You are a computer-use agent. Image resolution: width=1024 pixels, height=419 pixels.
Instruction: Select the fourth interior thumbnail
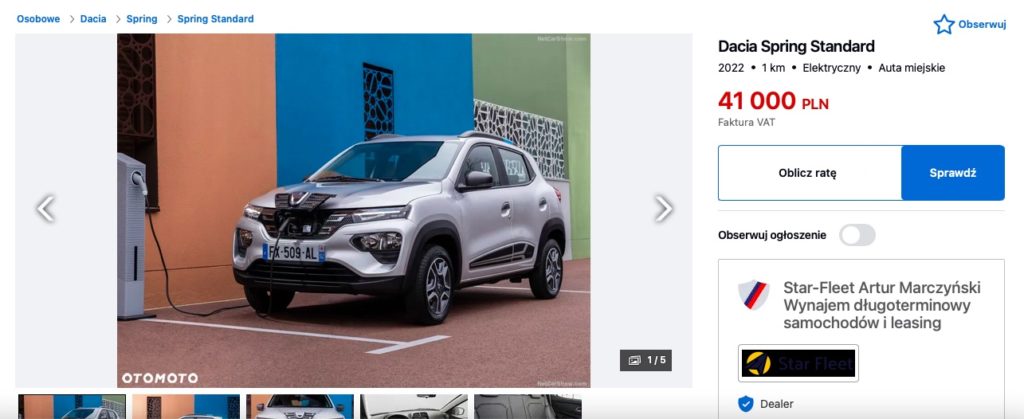(x=414, y=407)
